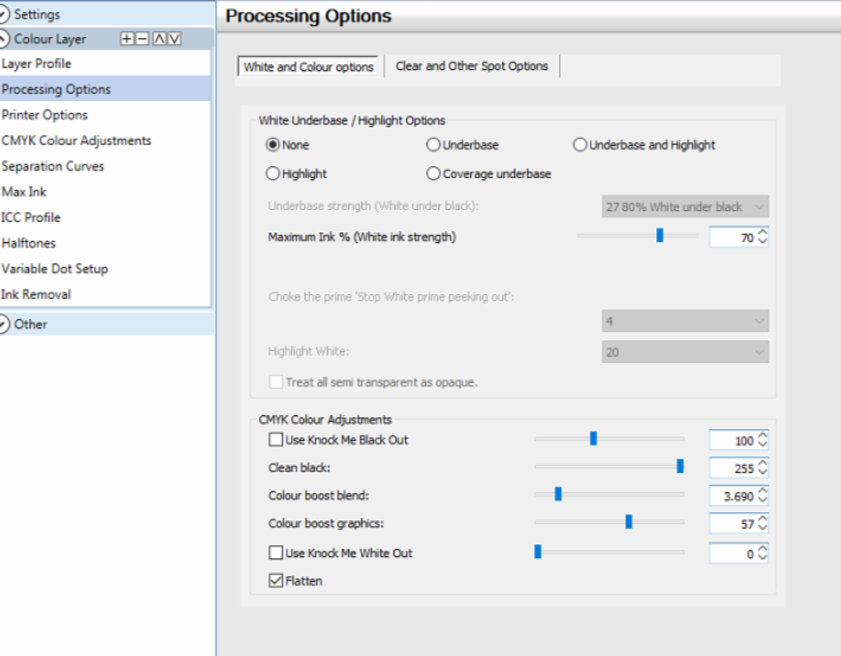
Task: Select Processing Options in sidebar
Action: tap(105, 89)
